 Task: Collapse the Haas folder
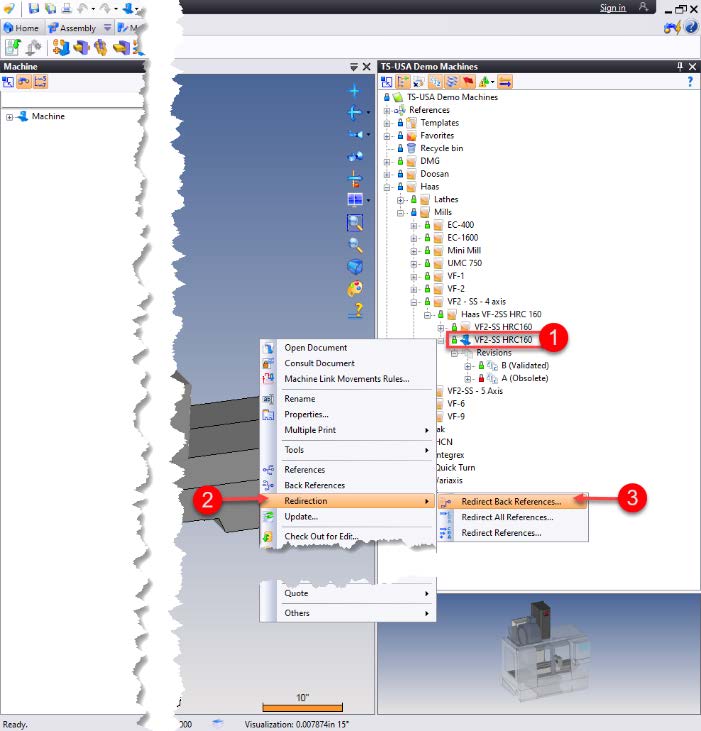387,187
